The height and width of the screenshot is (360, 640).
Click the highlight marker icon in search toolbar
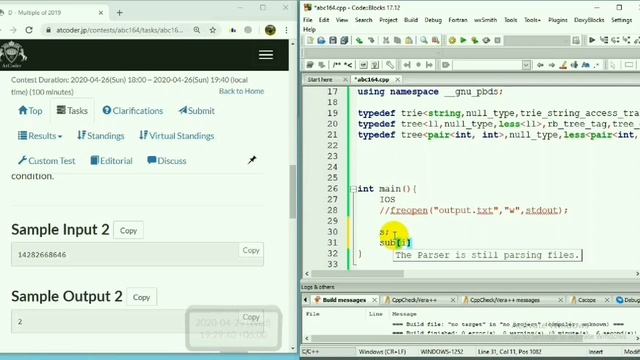(563, 65)
